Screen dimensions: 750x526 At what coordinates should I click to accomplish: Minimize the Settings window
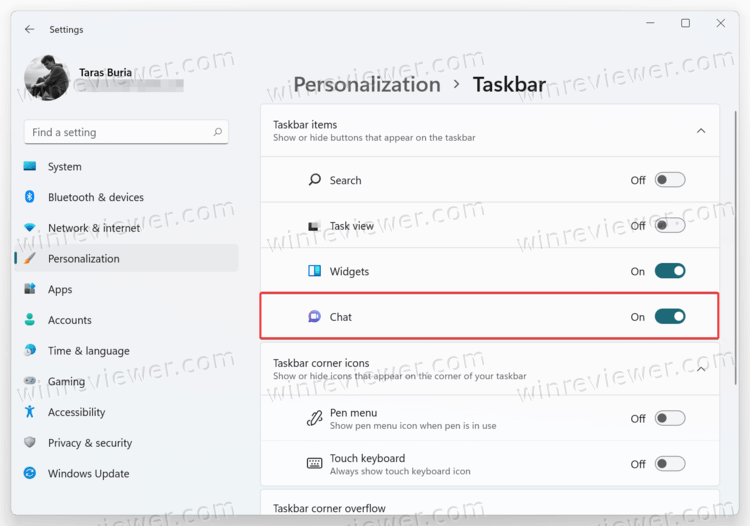(650, 23)
